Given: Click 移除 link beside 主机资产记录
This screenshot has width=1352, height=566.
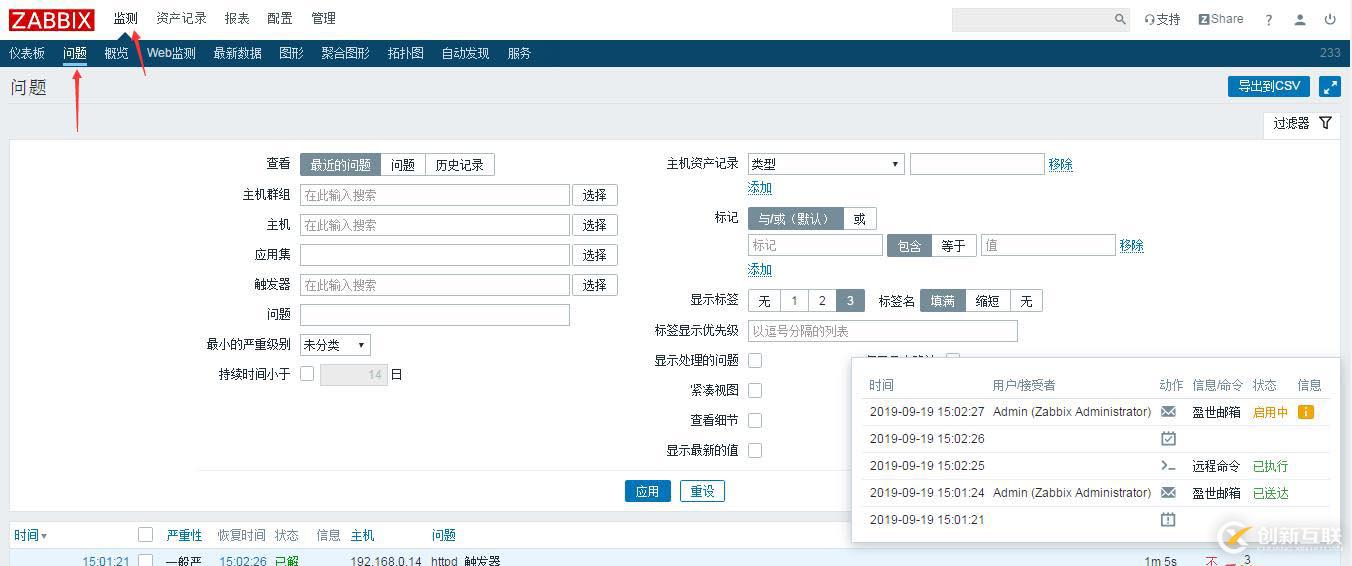Looking at the screenshot, I should coord(1061,165).
